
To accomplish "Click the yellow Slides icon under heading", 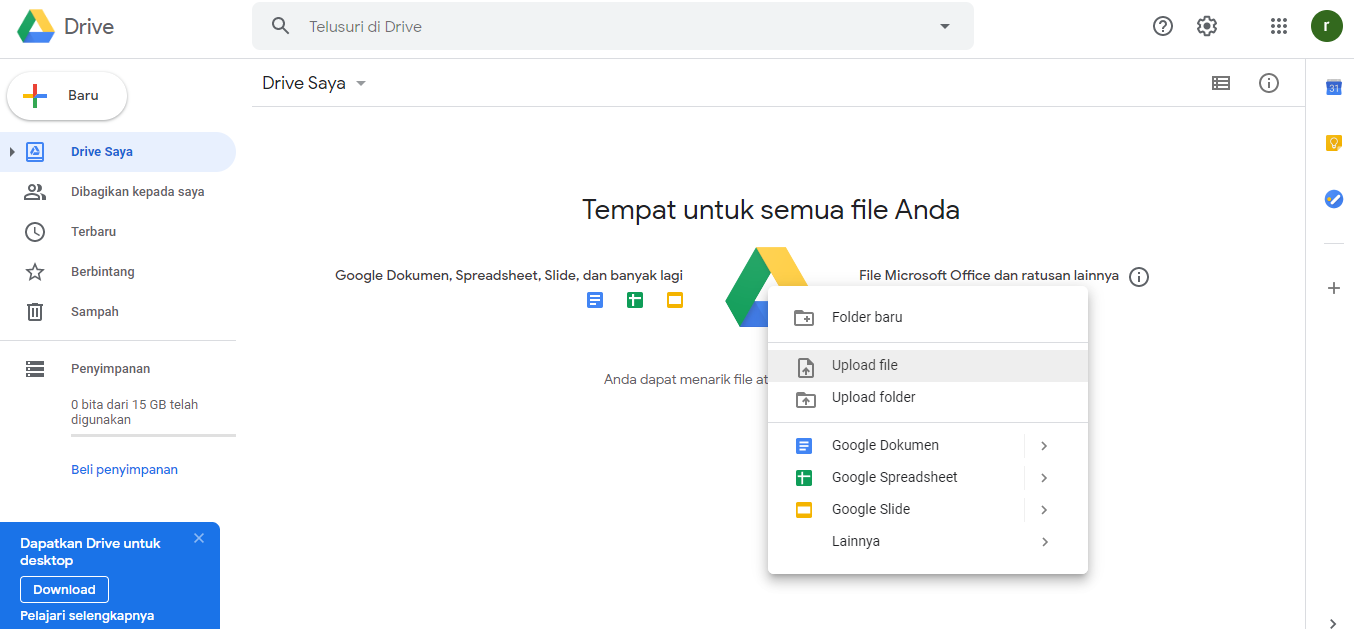I will (x=675, y=300).
